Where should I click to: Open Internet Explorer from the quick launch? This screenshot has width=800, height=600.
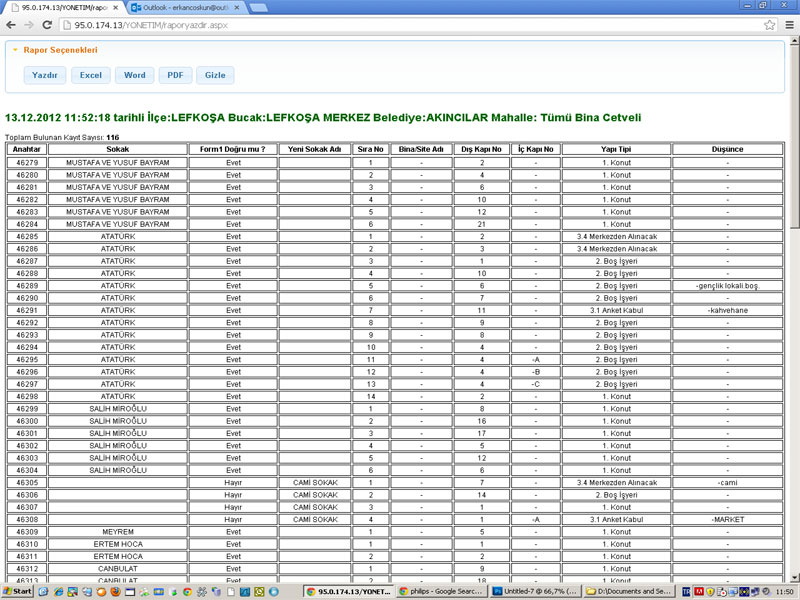[x=59, y=592]
